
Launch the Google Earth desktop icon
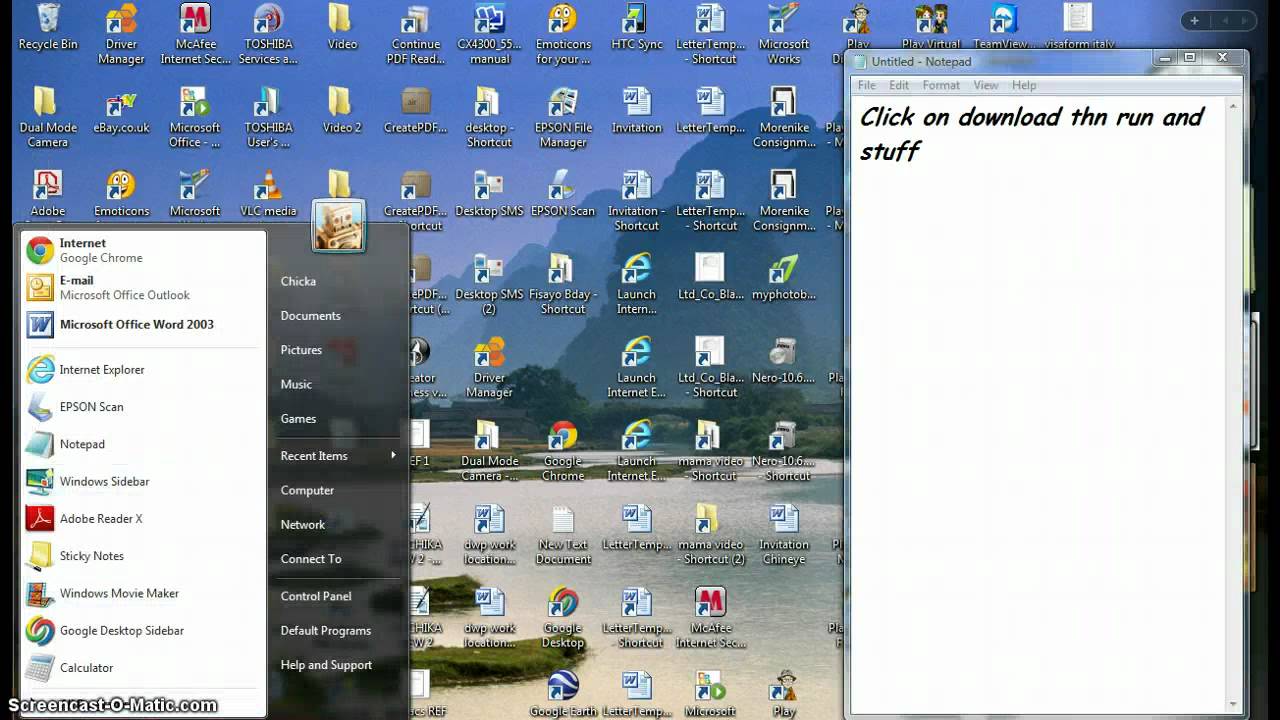point(563,694)
